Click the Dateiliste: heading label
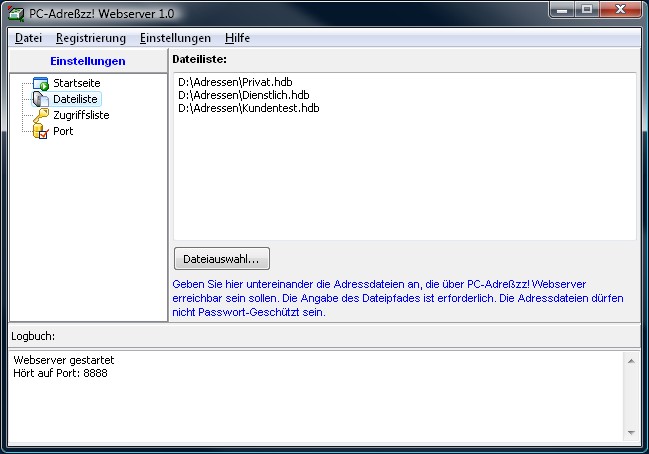Viewport: 649px width, 454px height. [x=200, y=60]
